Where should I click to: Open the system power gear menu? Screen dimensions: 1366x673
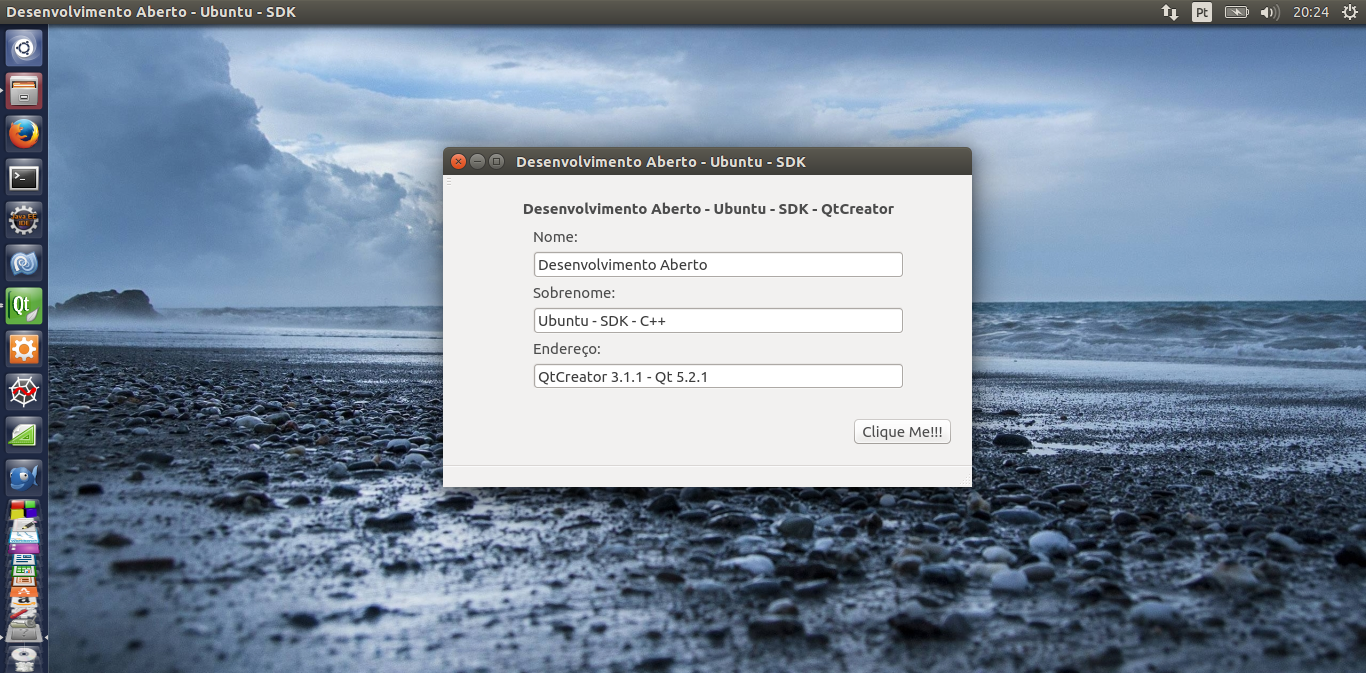[1348, 13]
